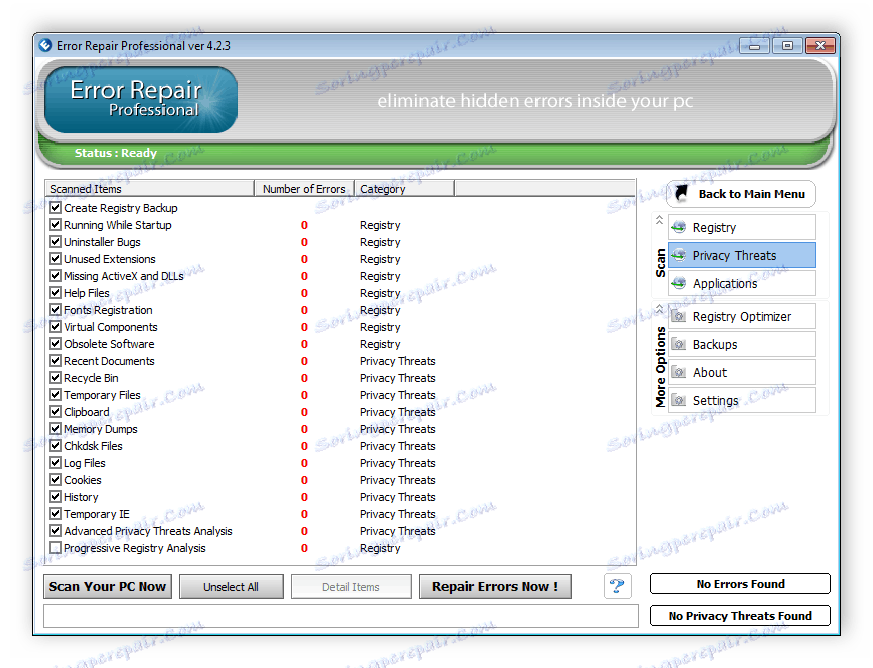The image size is (873, 668).
Task: Open the Backups option
Action: pyautogui.click(x=742, y=344)
